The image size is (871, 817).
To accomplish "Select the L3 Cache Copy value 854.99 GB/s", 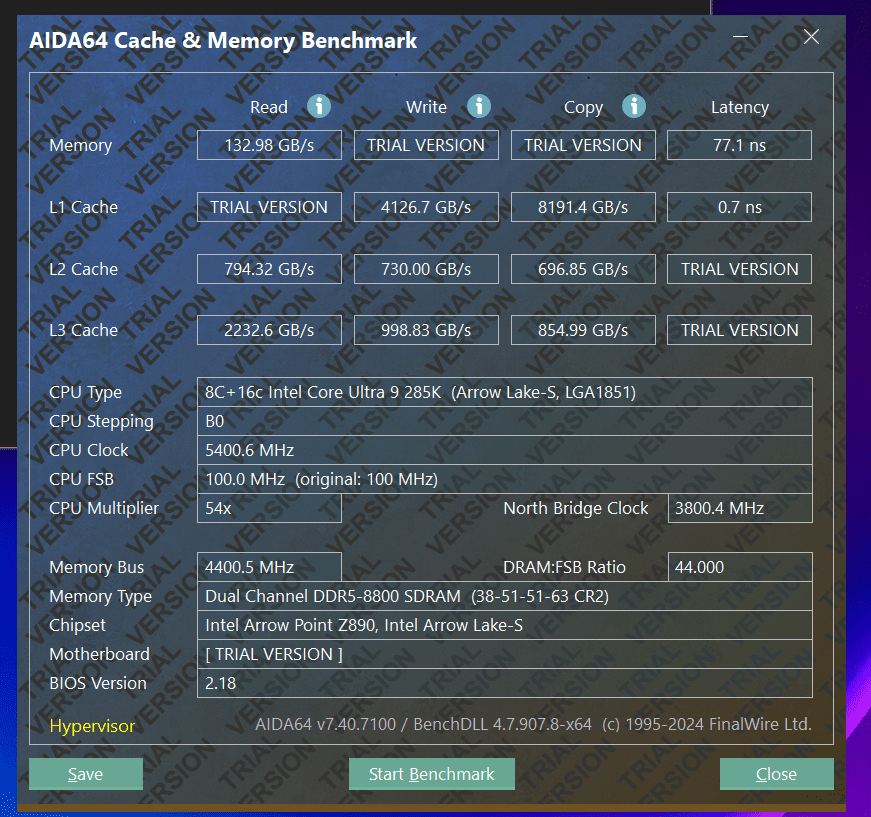I will [583, 330].
